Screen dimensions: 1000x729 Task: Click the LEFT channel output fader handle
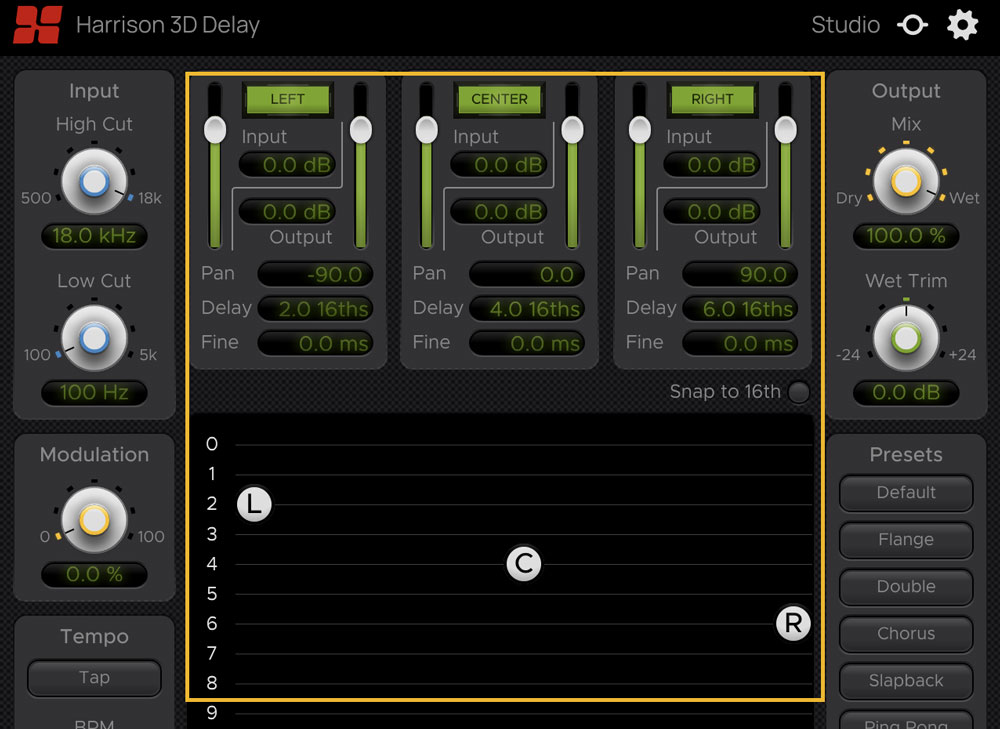point(361,130)
